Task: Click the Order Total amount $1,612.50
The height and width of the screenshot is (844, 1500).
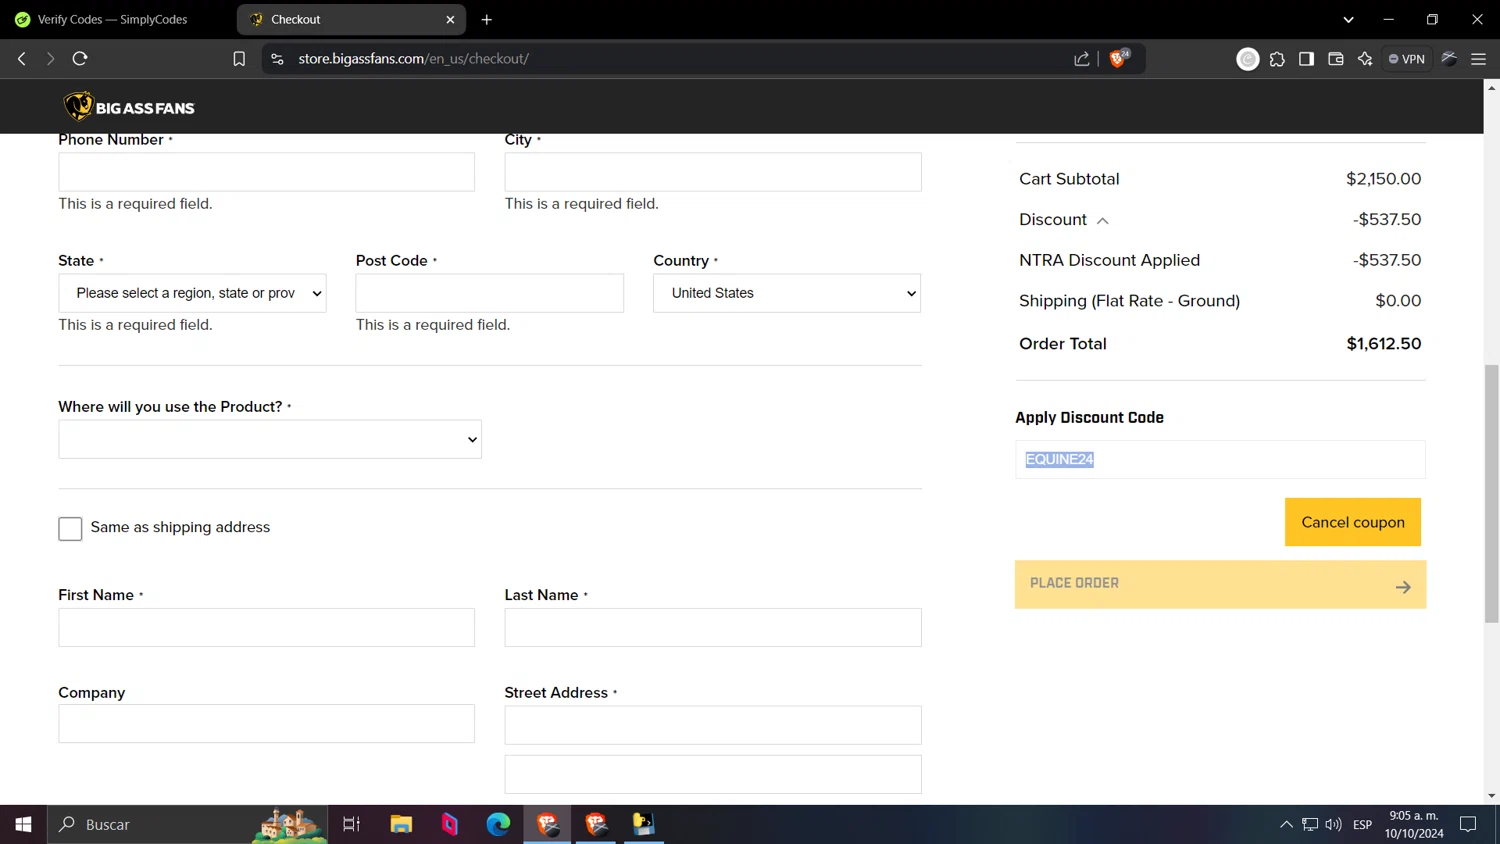Action: [x=1384, y=343]
